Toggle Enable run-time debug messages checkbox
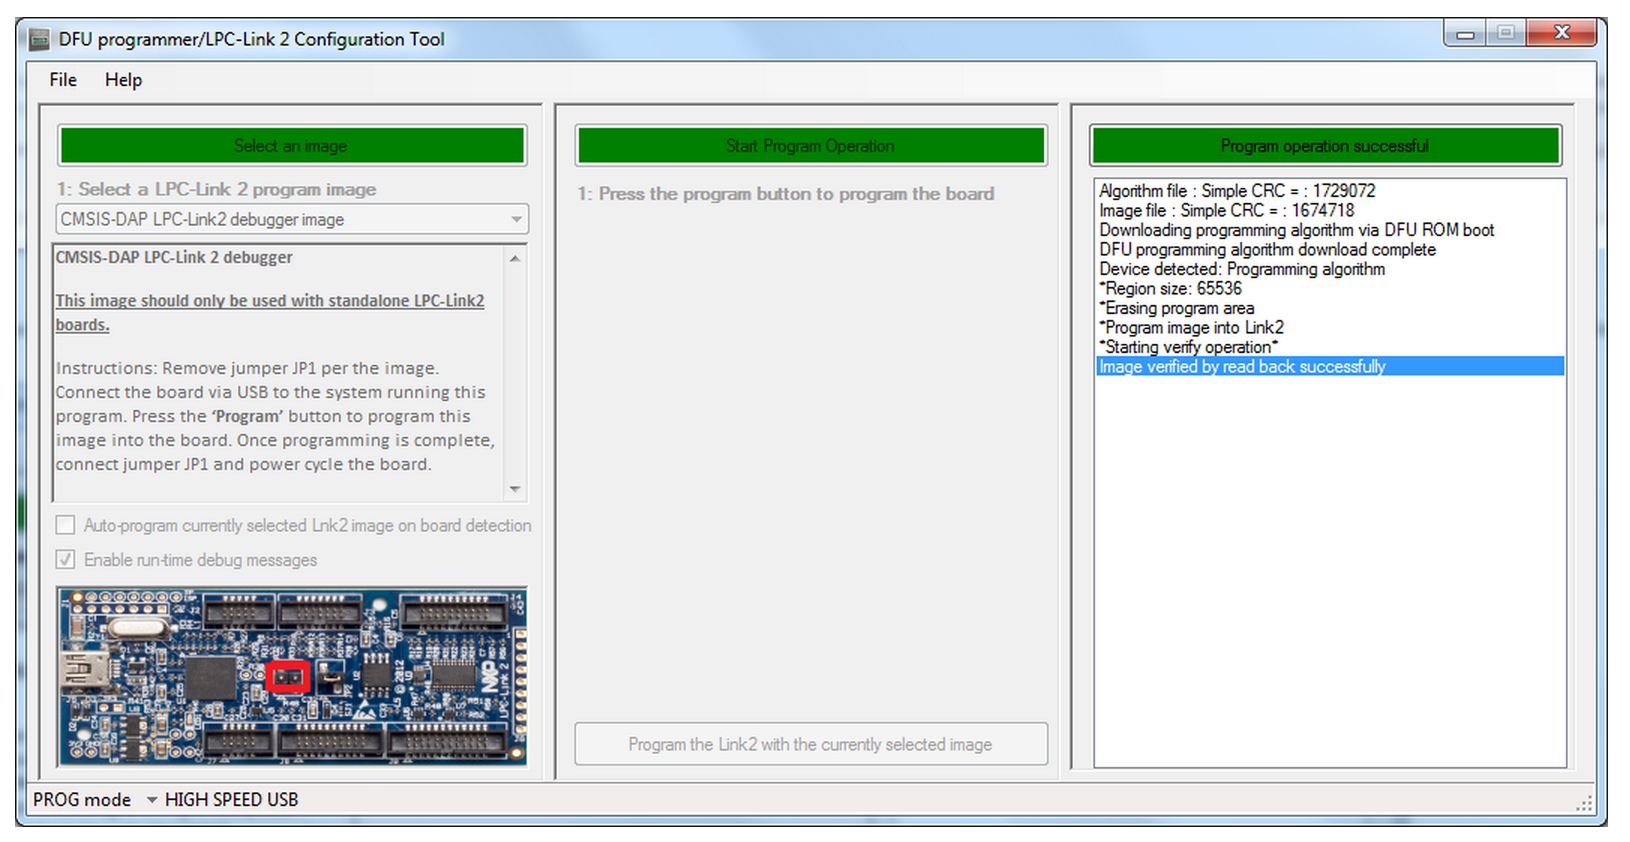Image resolution: width=1630 pixels, height=842 pixels. [66, 560]
